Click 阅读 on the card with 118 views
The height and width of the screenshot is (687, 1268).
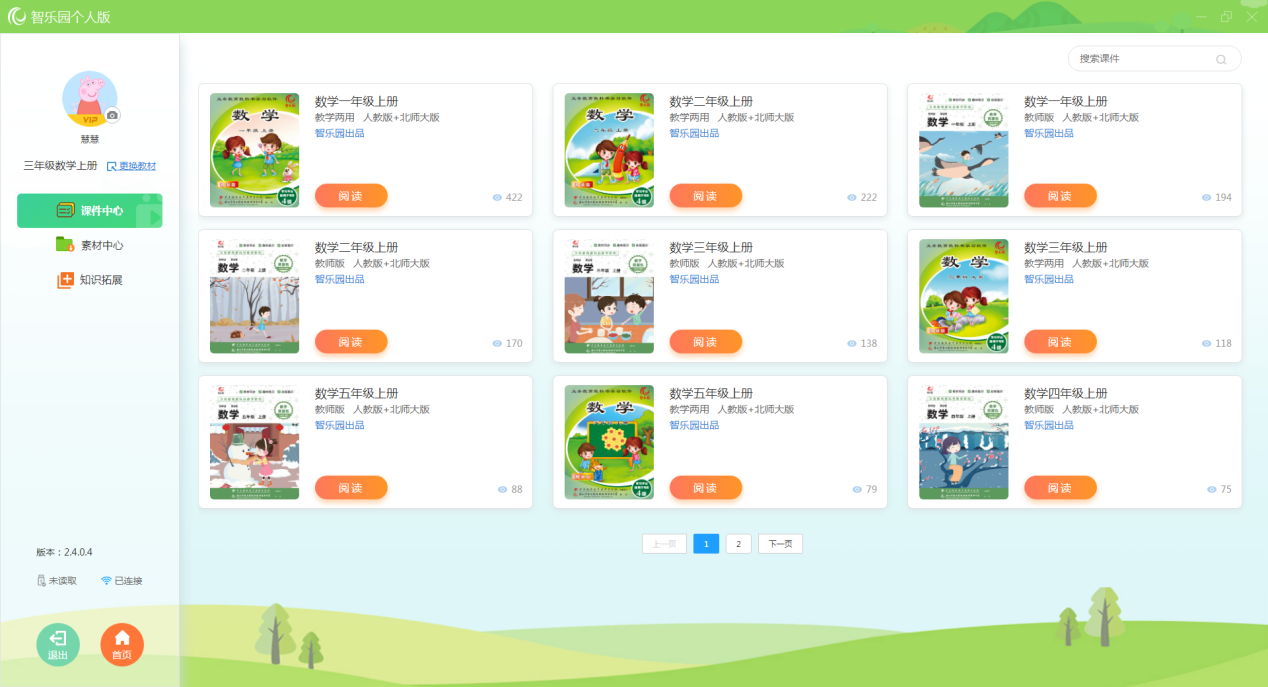point(1060,342)
